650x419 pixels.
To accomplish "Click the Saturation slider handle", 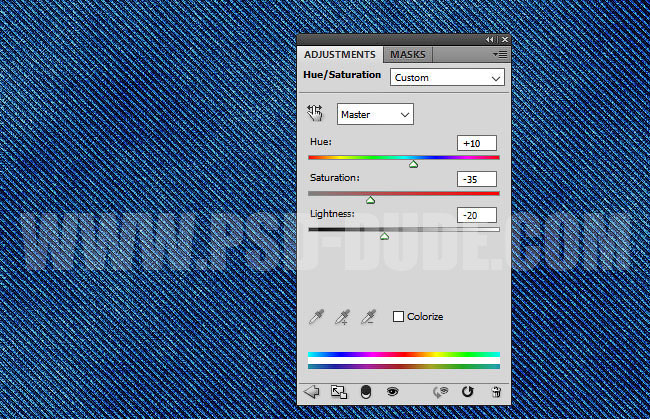I will point(371,200).
